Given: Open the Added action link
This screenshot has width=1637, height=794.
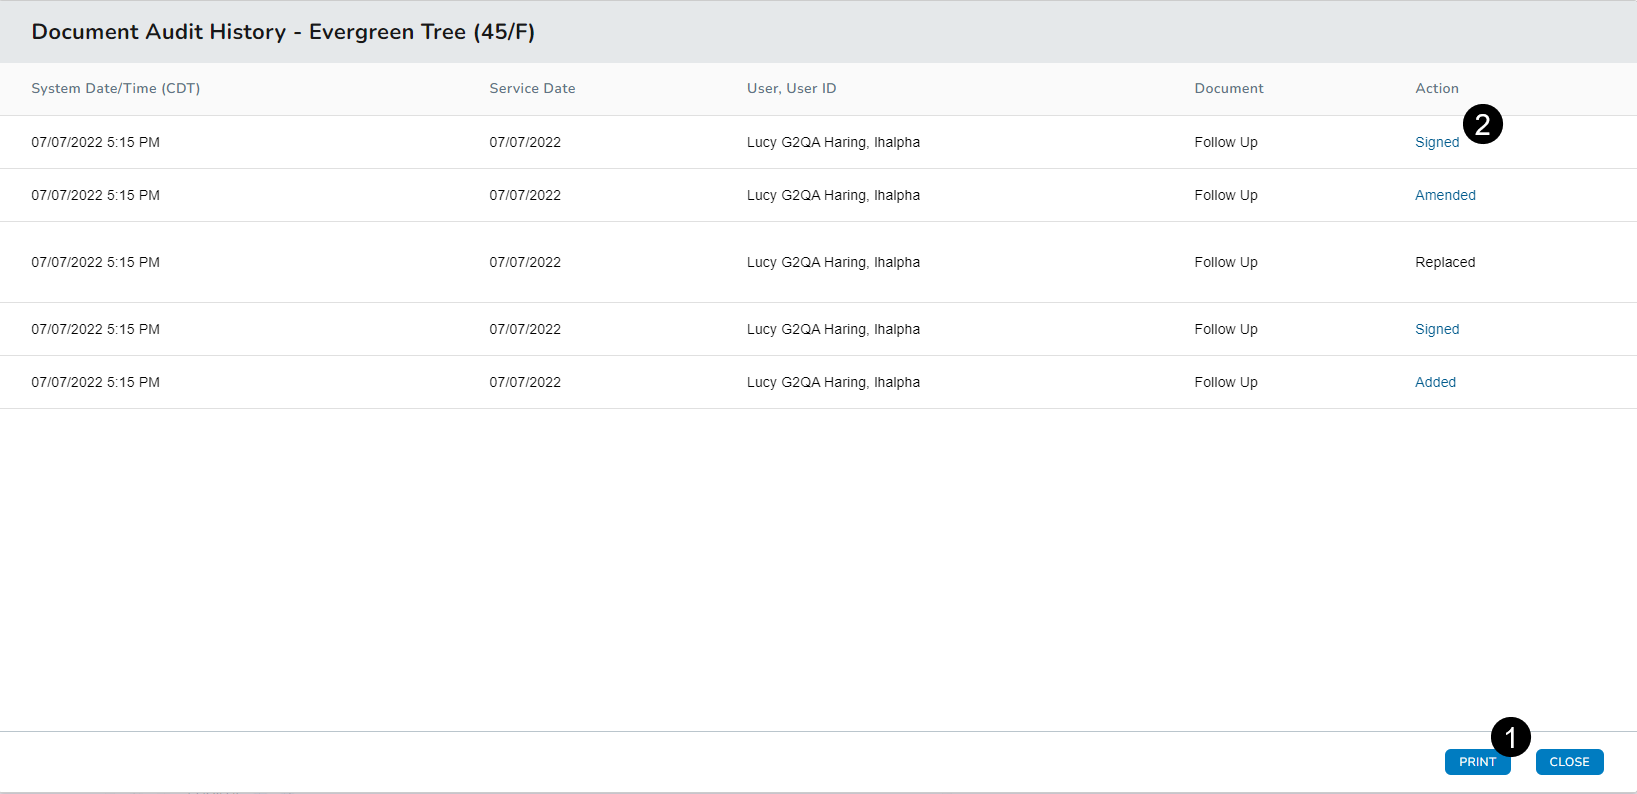Looking at the screenshot, I should pos(1435,382).
